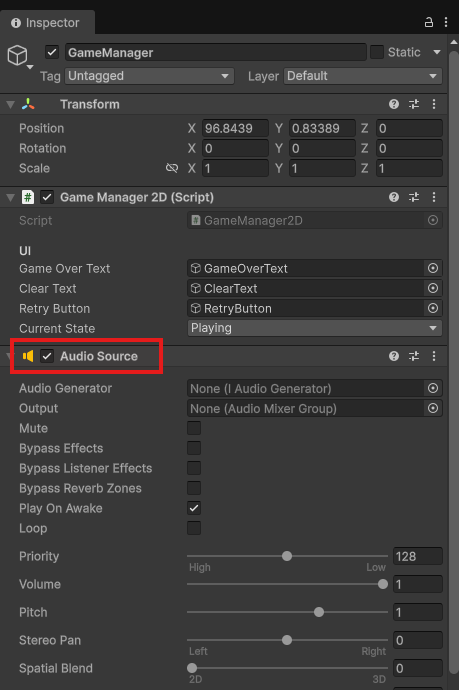The width and height of the screenshot is (459, 690).
Task: Enable the Loop checkbox
Action: pyautogui.click(x=194, y=528)
